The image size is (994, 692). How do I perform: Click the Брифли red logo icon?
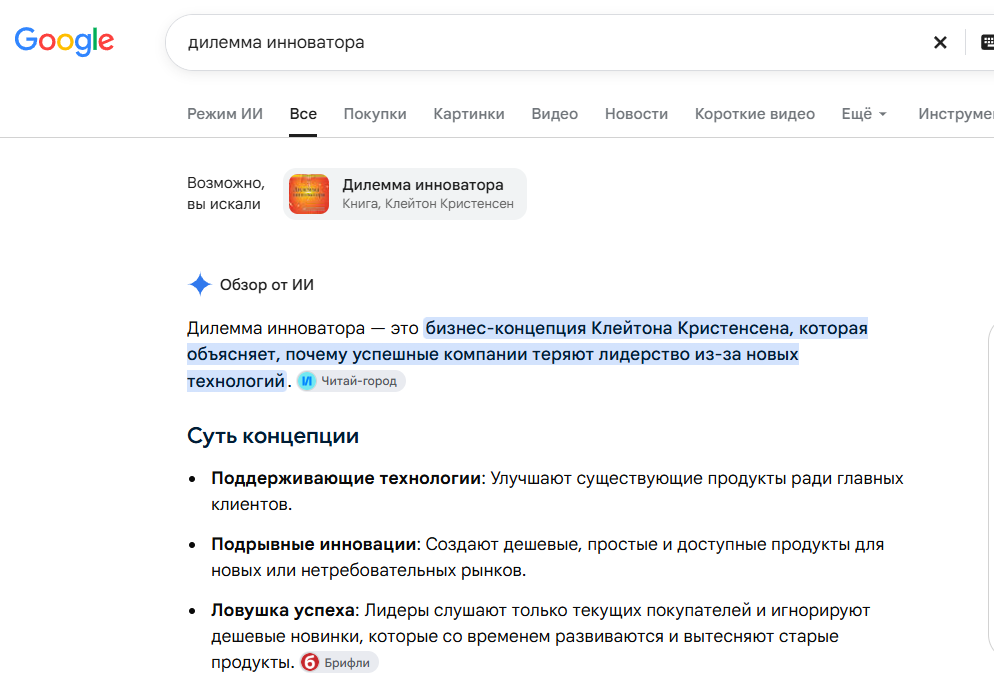click(x=309, y=662)
